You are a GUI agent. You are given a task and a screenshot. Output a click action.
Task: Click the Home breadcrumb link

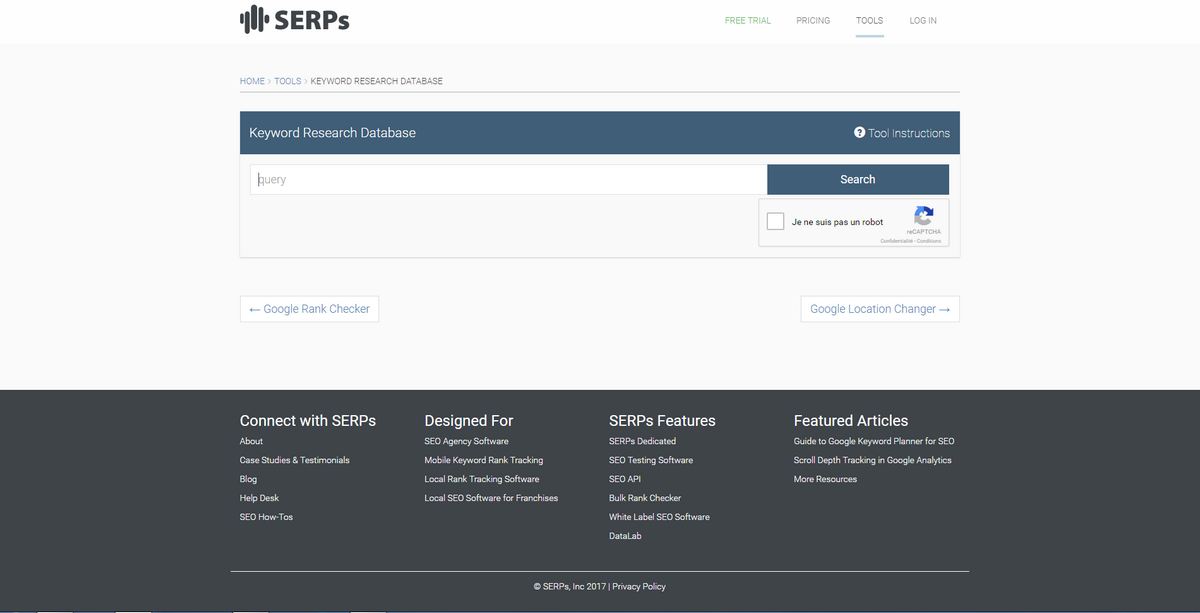(252, 81)
